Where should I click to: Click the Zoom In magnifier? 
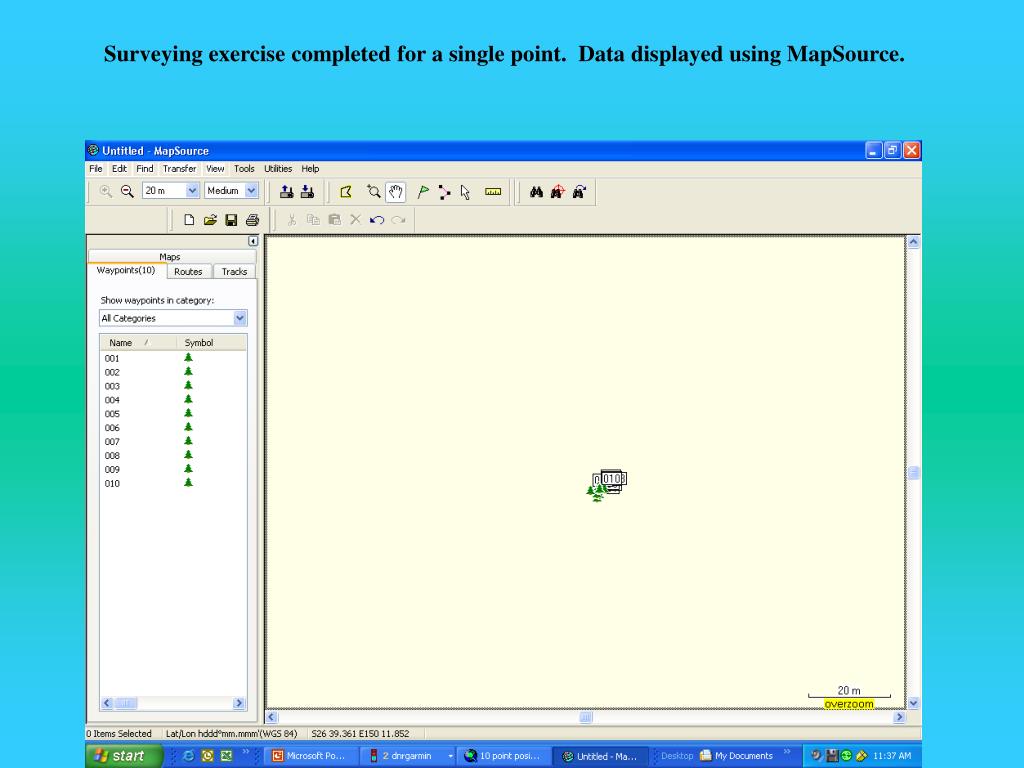pos(105,191)
